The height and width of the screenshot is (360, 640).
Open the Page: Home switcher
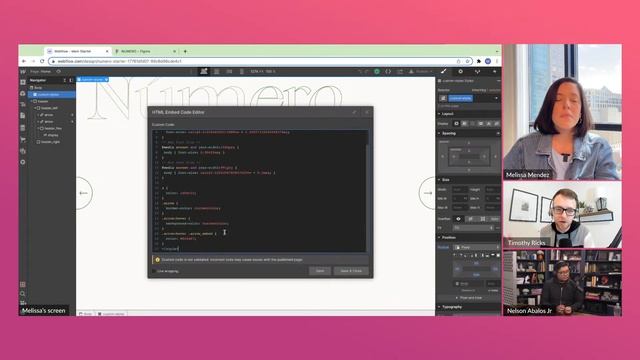(40, 71)
